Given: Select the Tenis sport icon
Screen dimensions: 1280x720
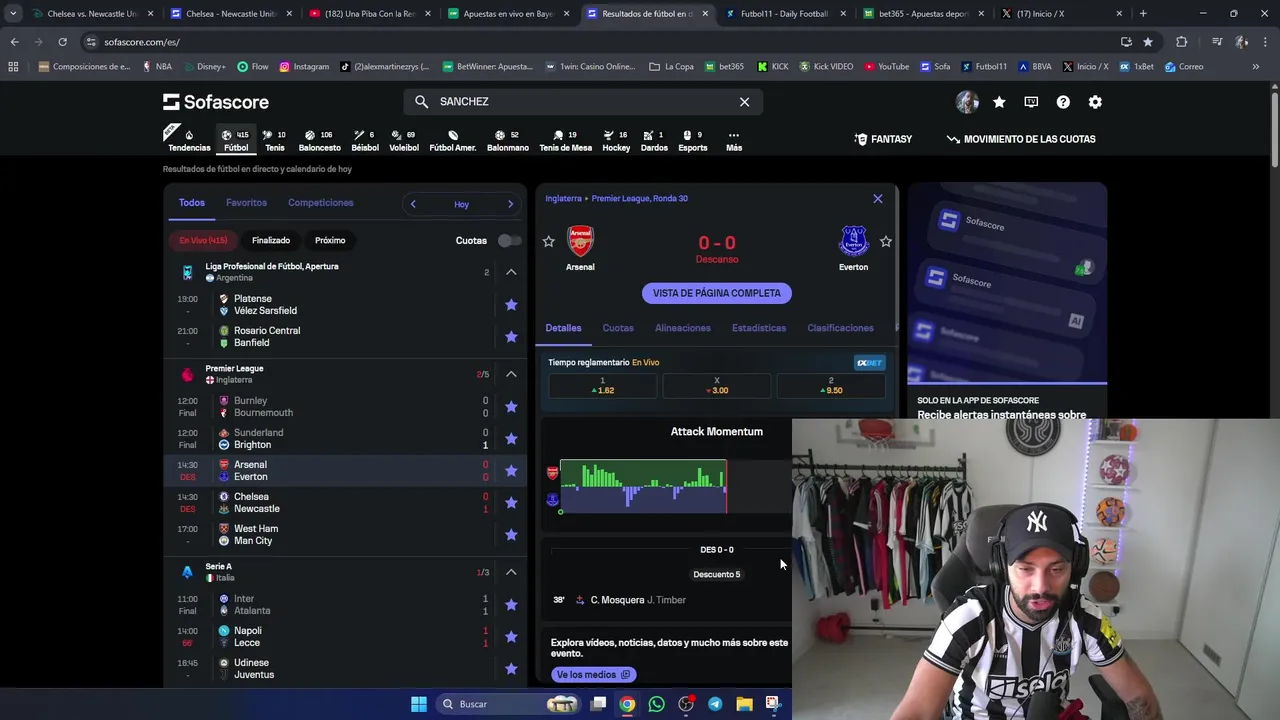Looking at the screenshot, I should coord(274,140).
